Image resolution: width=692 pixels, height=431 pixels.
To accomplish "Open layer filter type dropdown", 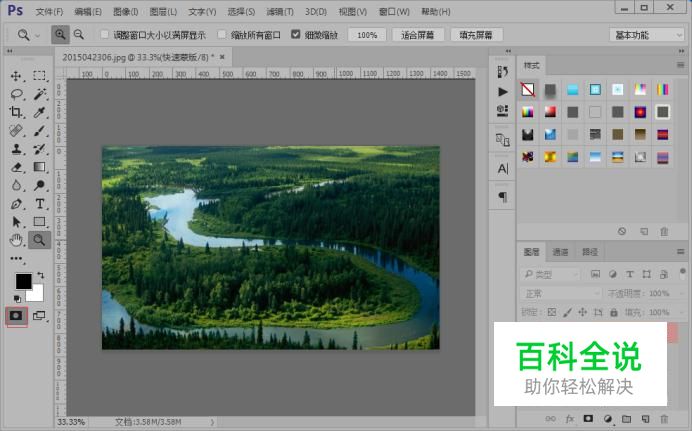I will coord(550,274).
